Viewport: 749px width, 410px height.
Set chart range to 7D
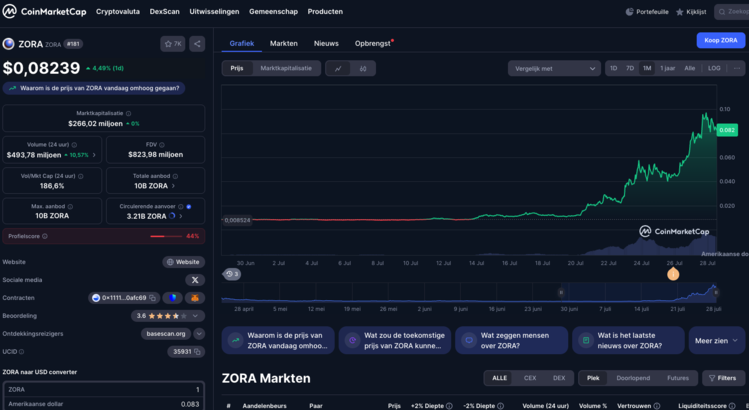pos(630,68)
